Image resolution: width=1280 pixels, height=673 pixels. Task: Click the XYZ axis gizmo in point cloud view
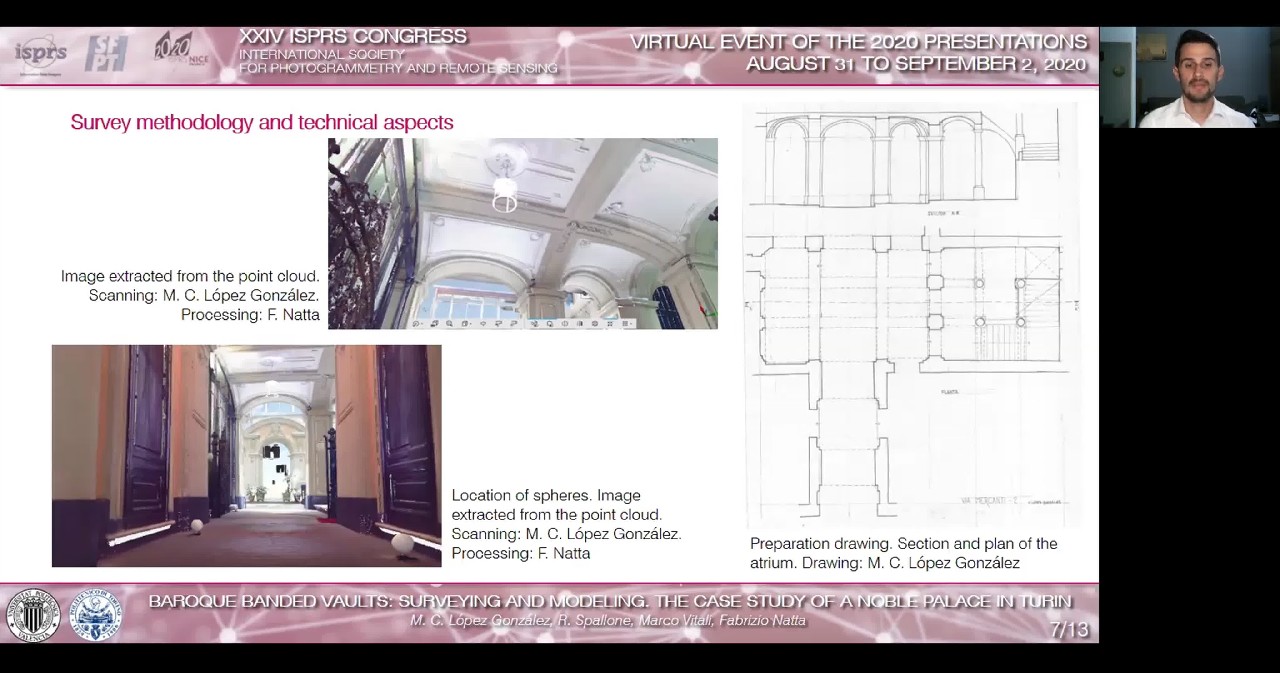tap(709, 314)
